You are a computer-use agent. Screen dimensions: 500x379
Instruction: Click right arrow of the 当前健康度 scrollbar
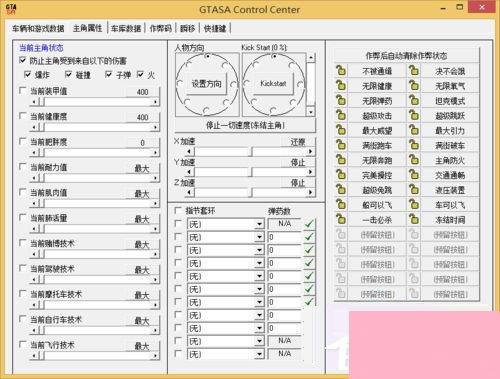point(155,127)
